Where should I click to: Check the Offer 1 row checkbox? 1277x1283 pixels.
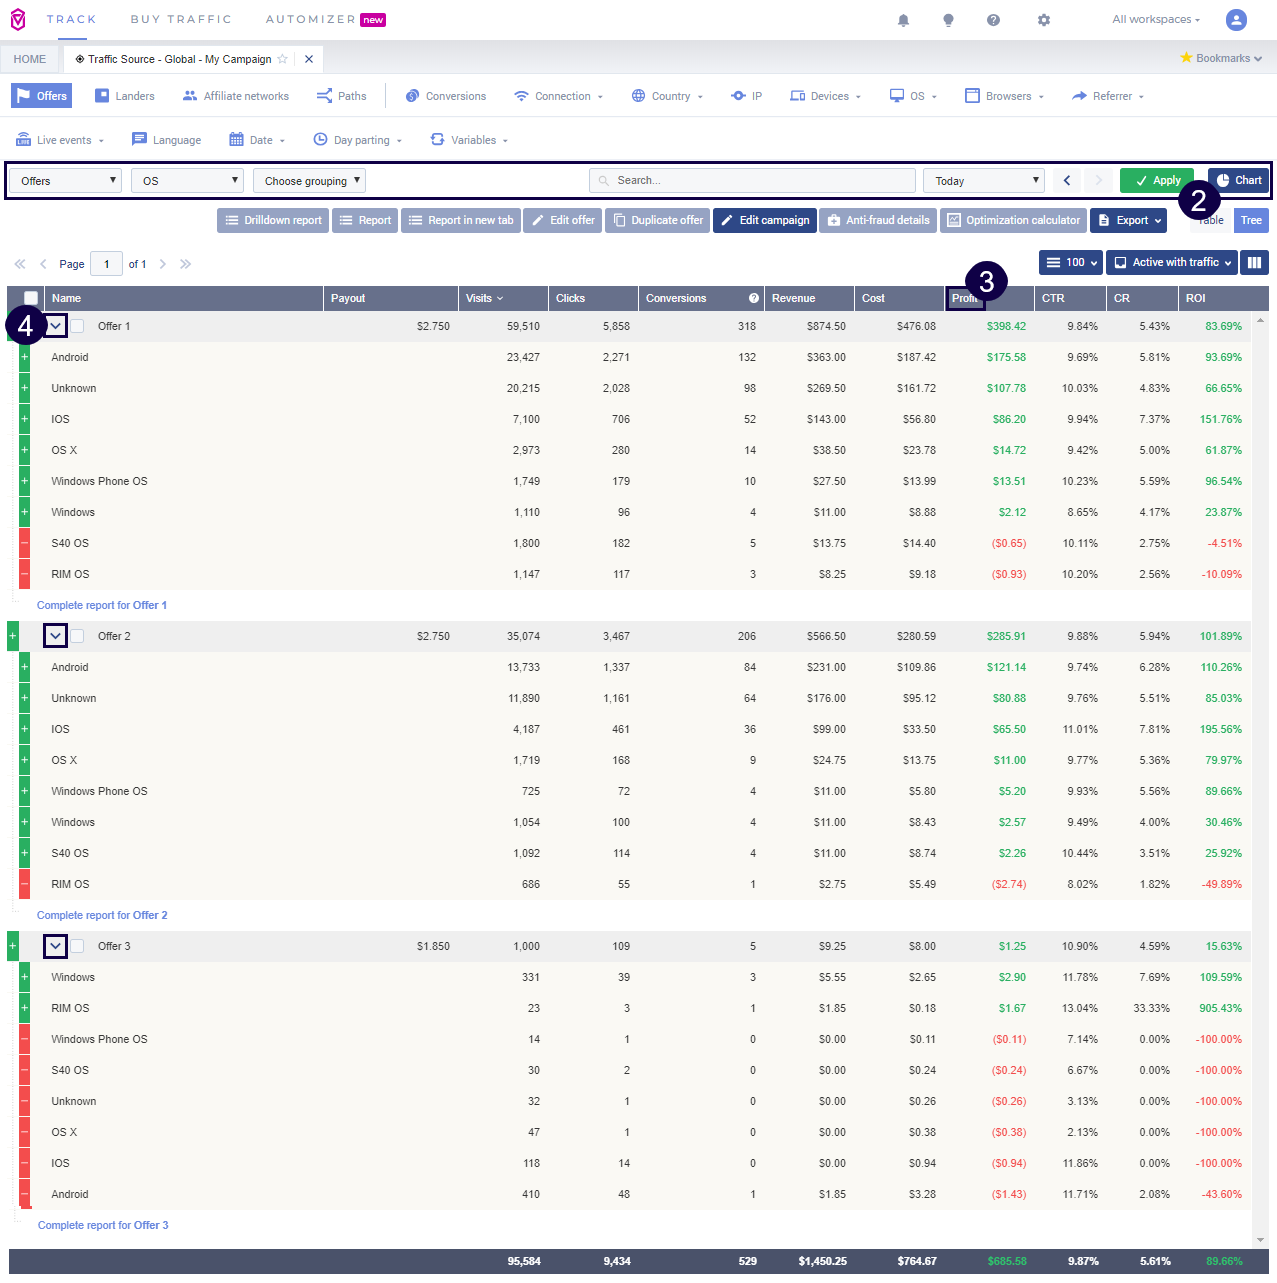pyautogui.click(x=77, y=326)
